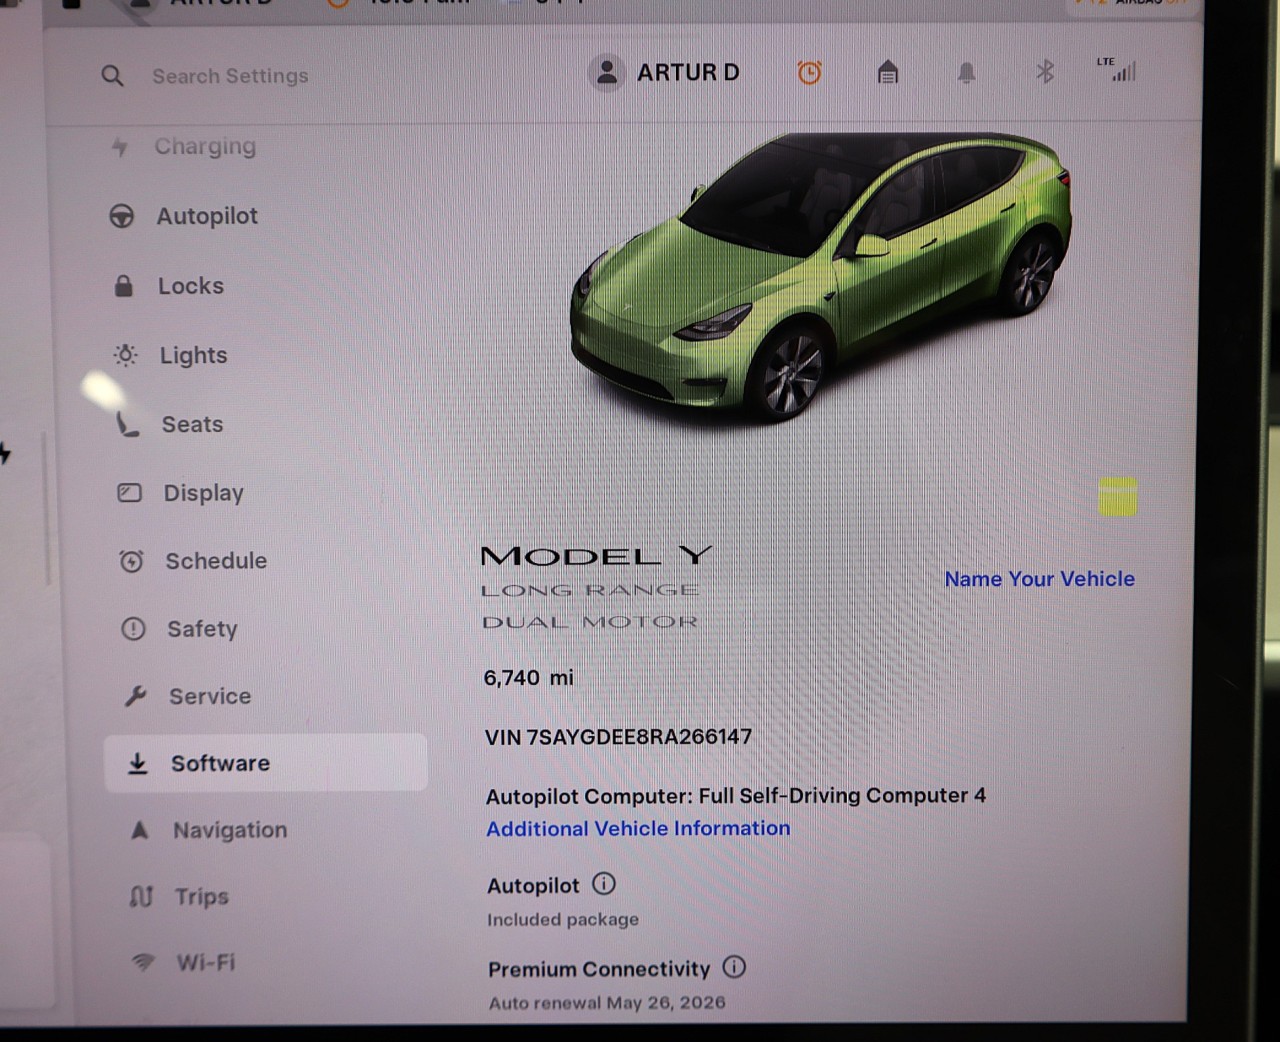
Task: Tap the orange alarm clock icon
Action: coord(809,73)
